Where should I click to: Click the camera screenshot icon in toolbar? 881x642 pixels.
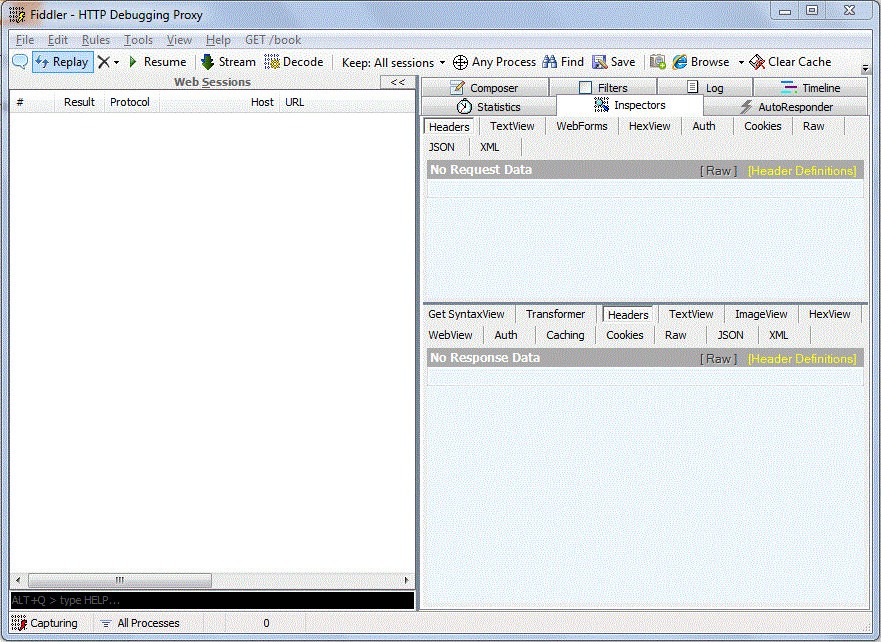pos(657,62)
